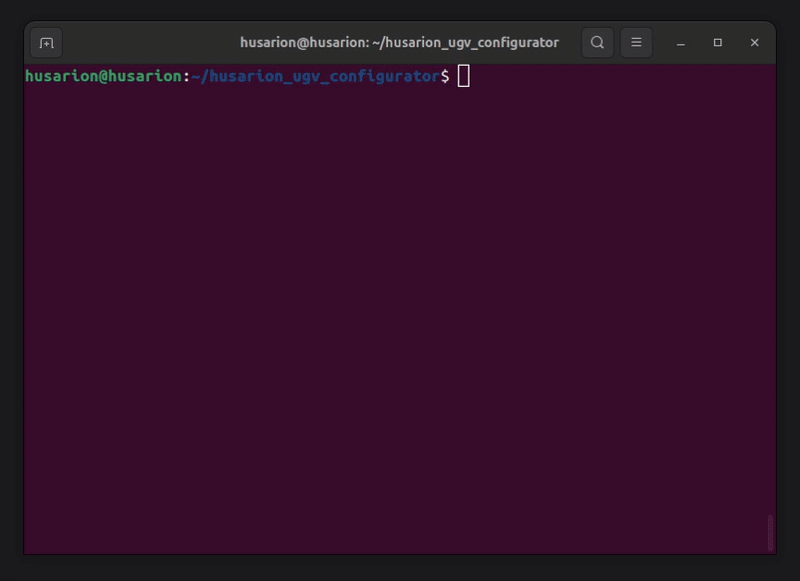Click the husarion@husarion prompt text

coord(104,76)
